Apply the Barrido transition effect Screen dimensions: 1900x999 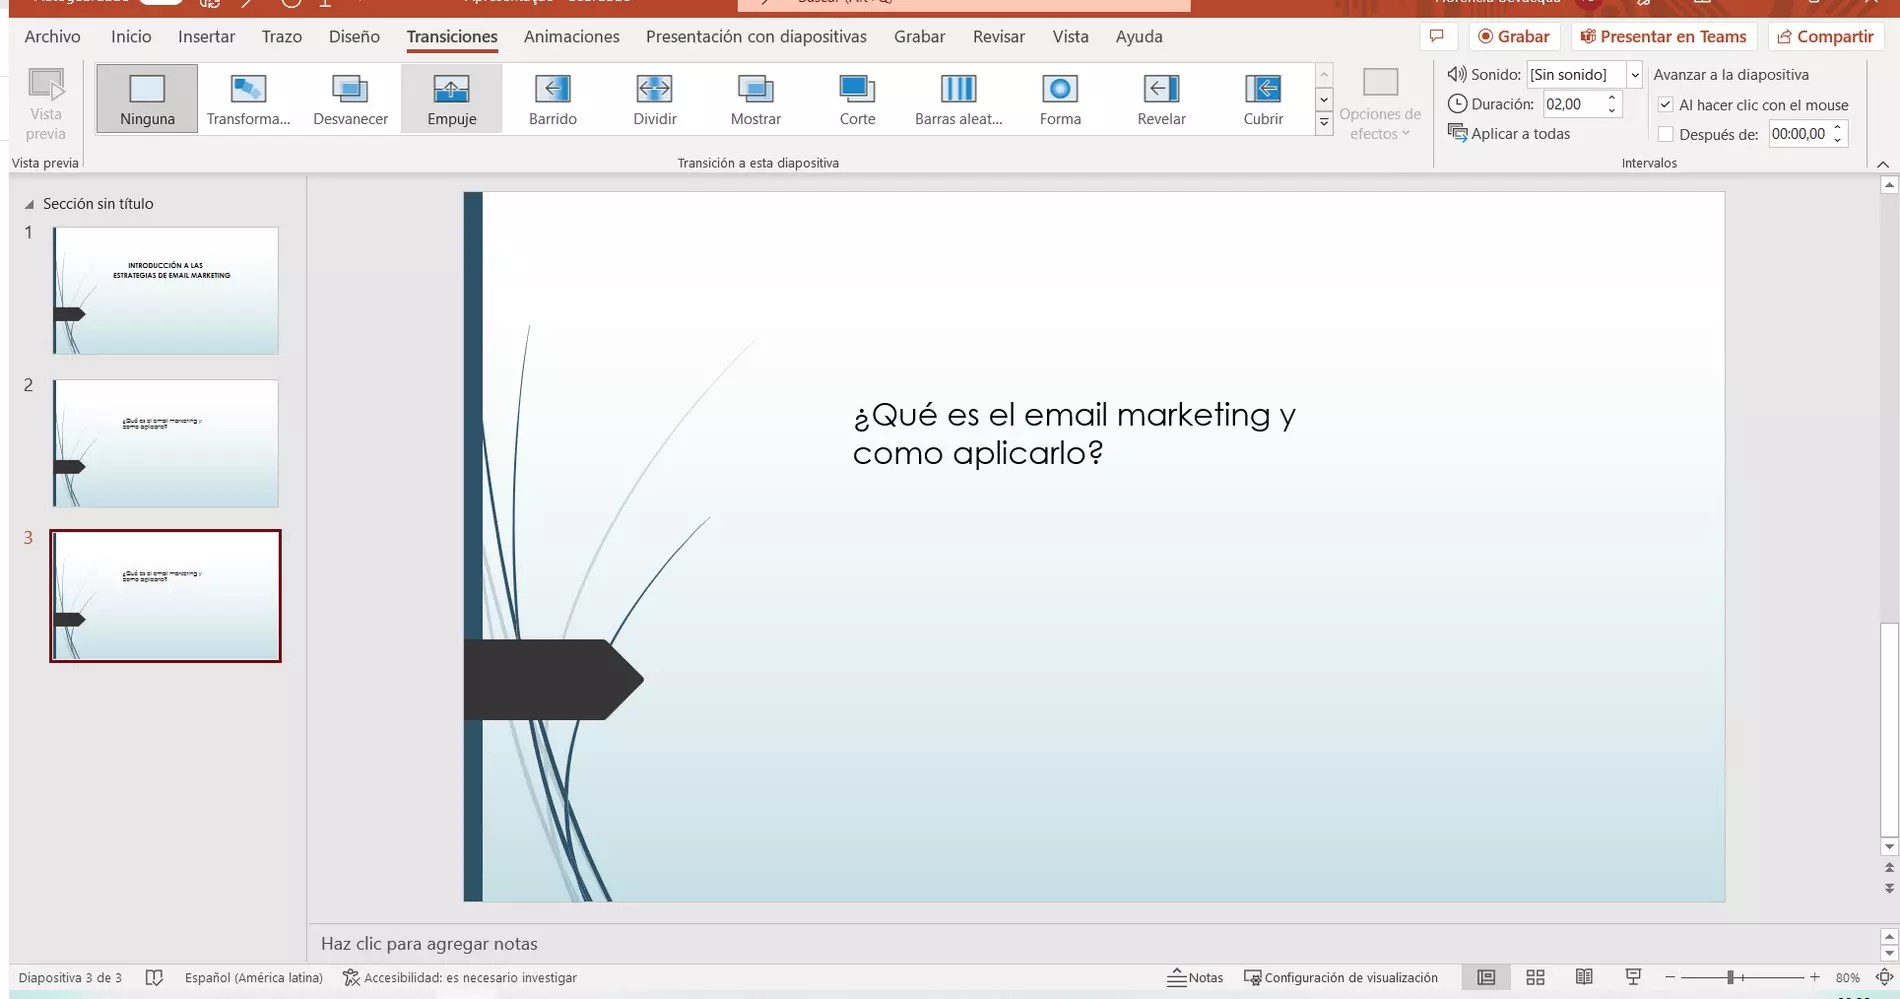tap(552, 99)
